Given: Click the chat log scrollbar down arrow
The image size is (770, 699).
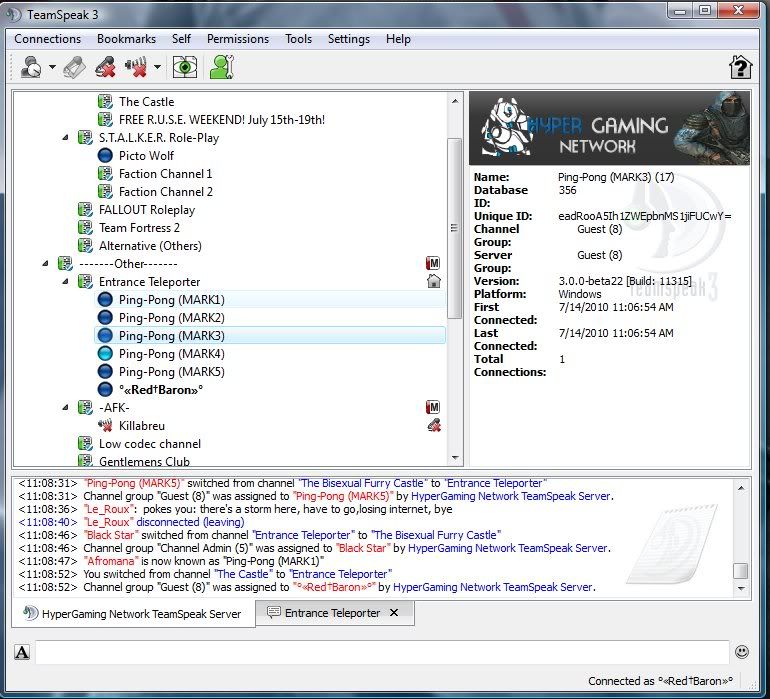Looking at the screenshot, I should pos(741,588).
